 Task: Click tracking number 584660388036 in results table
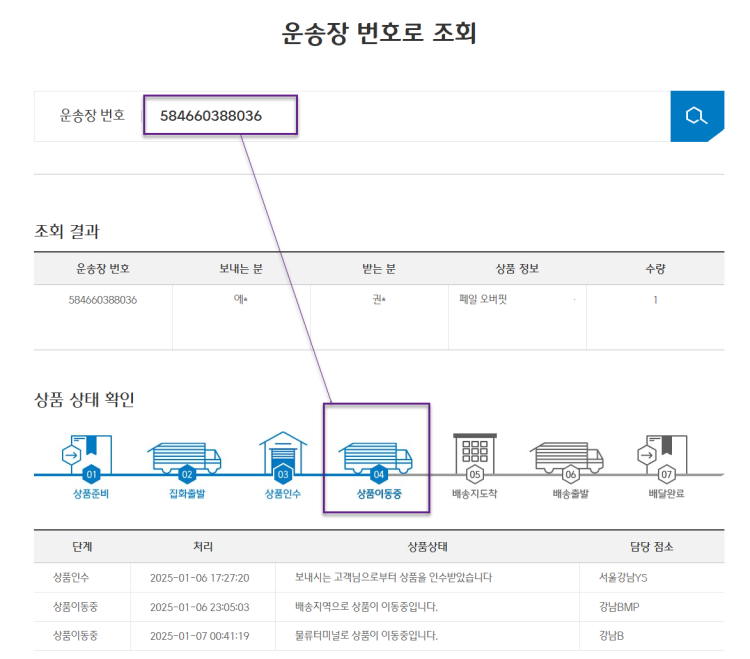click(103, 300)
